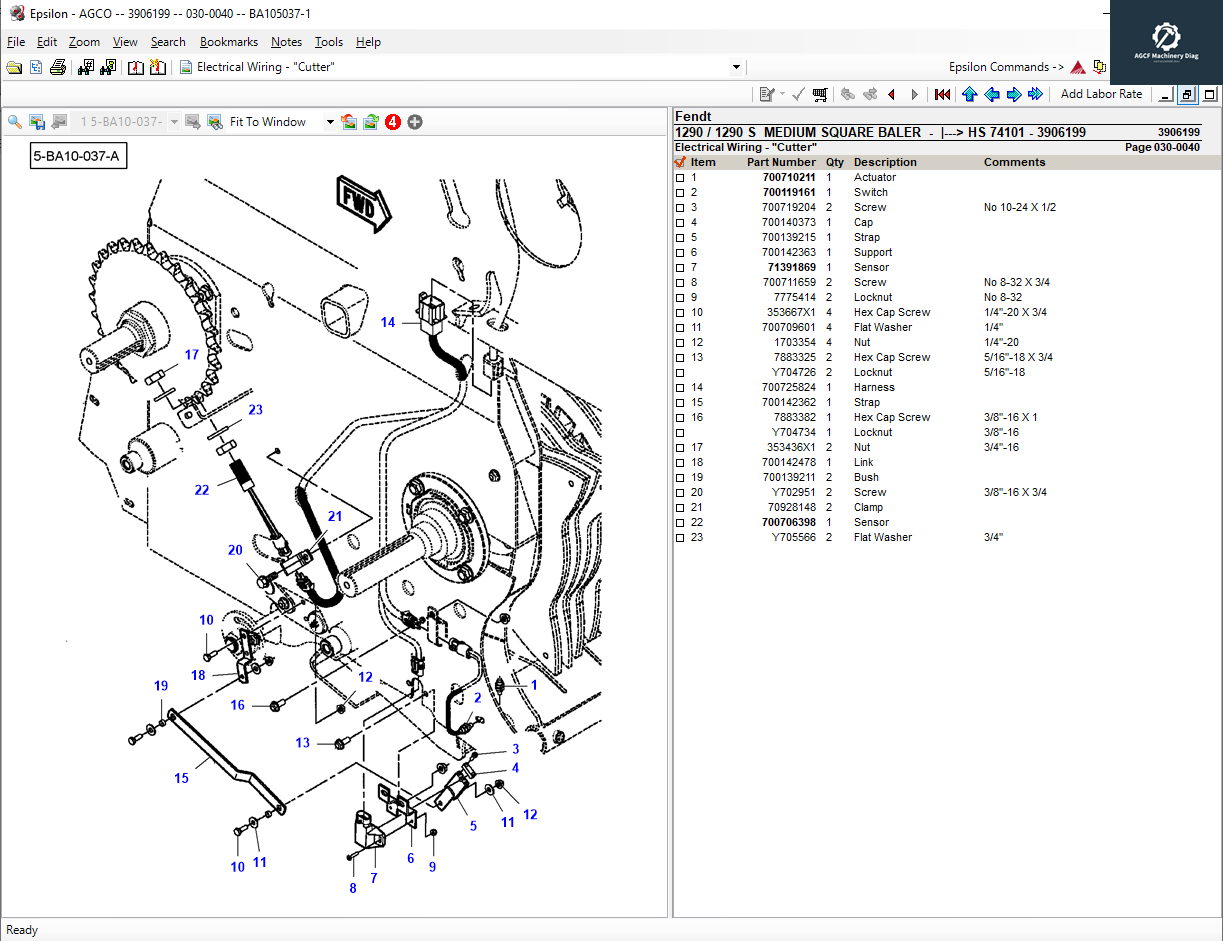Image resolution: width=1223 pixels, height=941 pixels.
Task: Open the Fit To Window zoom dropdown
Action: pos(330,122)
